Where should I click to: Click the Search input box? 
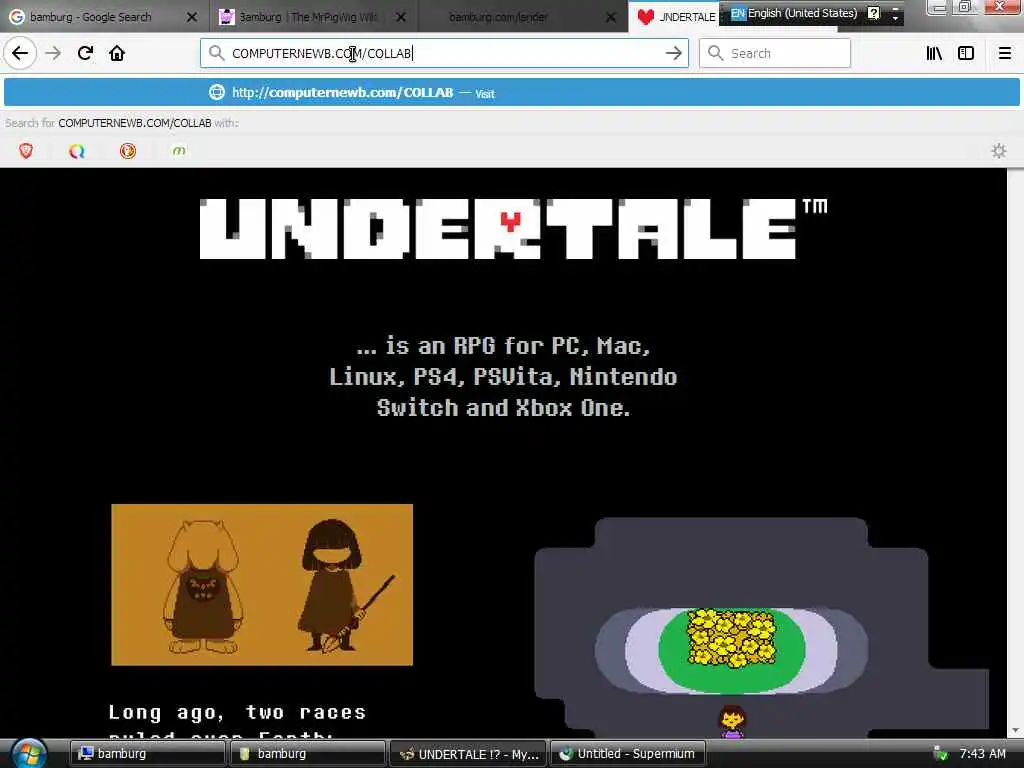775,53
